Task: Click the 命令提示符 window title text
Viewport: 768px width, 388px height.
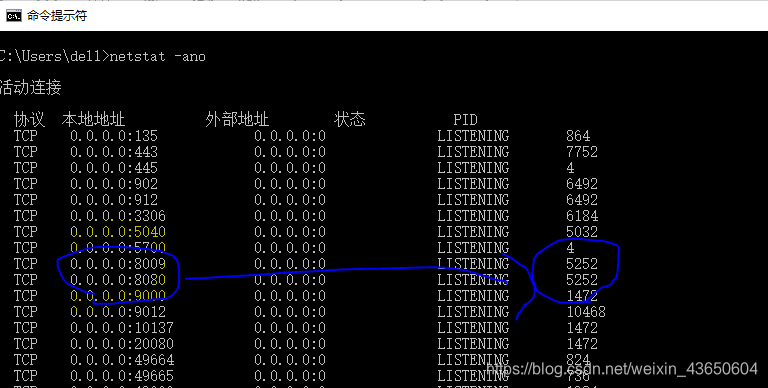Action: click(57, 16)
